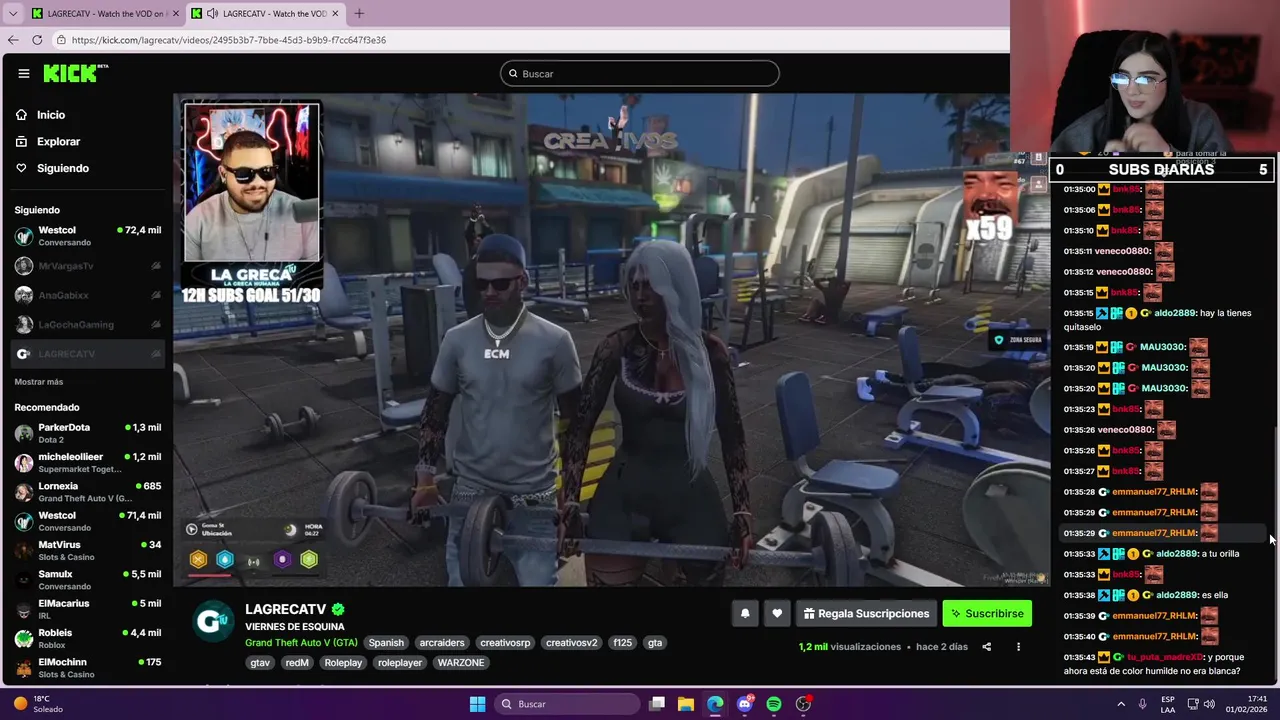The height and width of the screenshot is (720, 1280).
Task: Select the arcraiders tag
Action: pos(442,643)
